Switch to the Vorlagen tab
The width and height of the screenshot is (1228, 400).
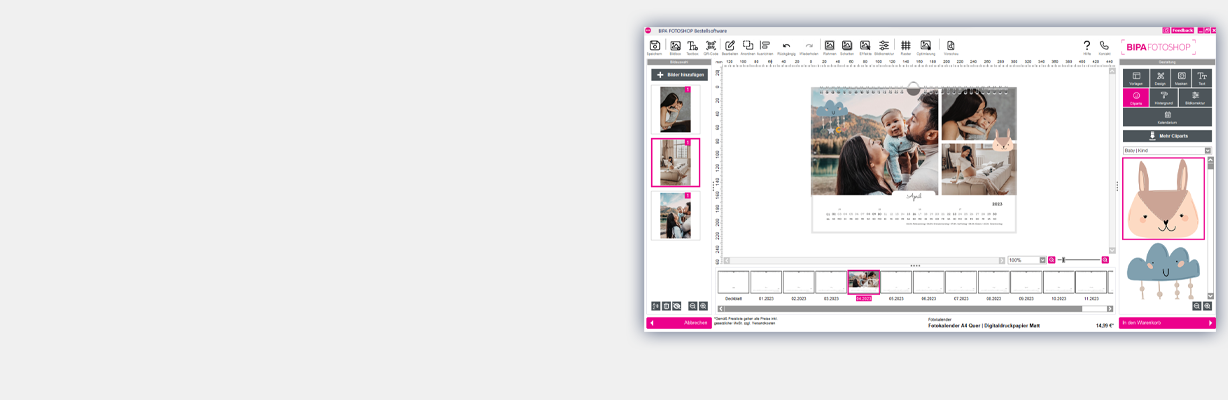(x=1136, y=78)
